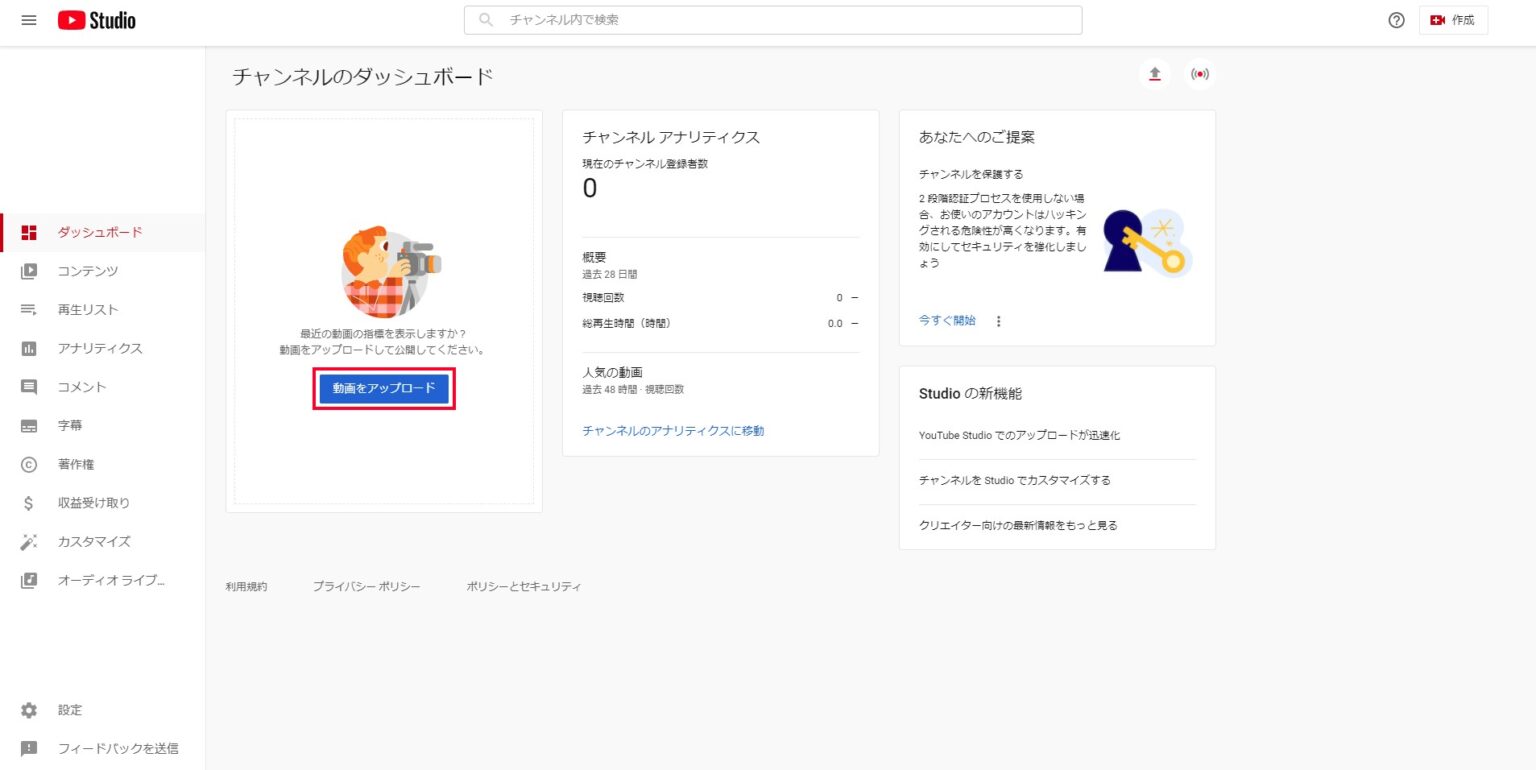Open the help question mark icon

coord(1396,20)
